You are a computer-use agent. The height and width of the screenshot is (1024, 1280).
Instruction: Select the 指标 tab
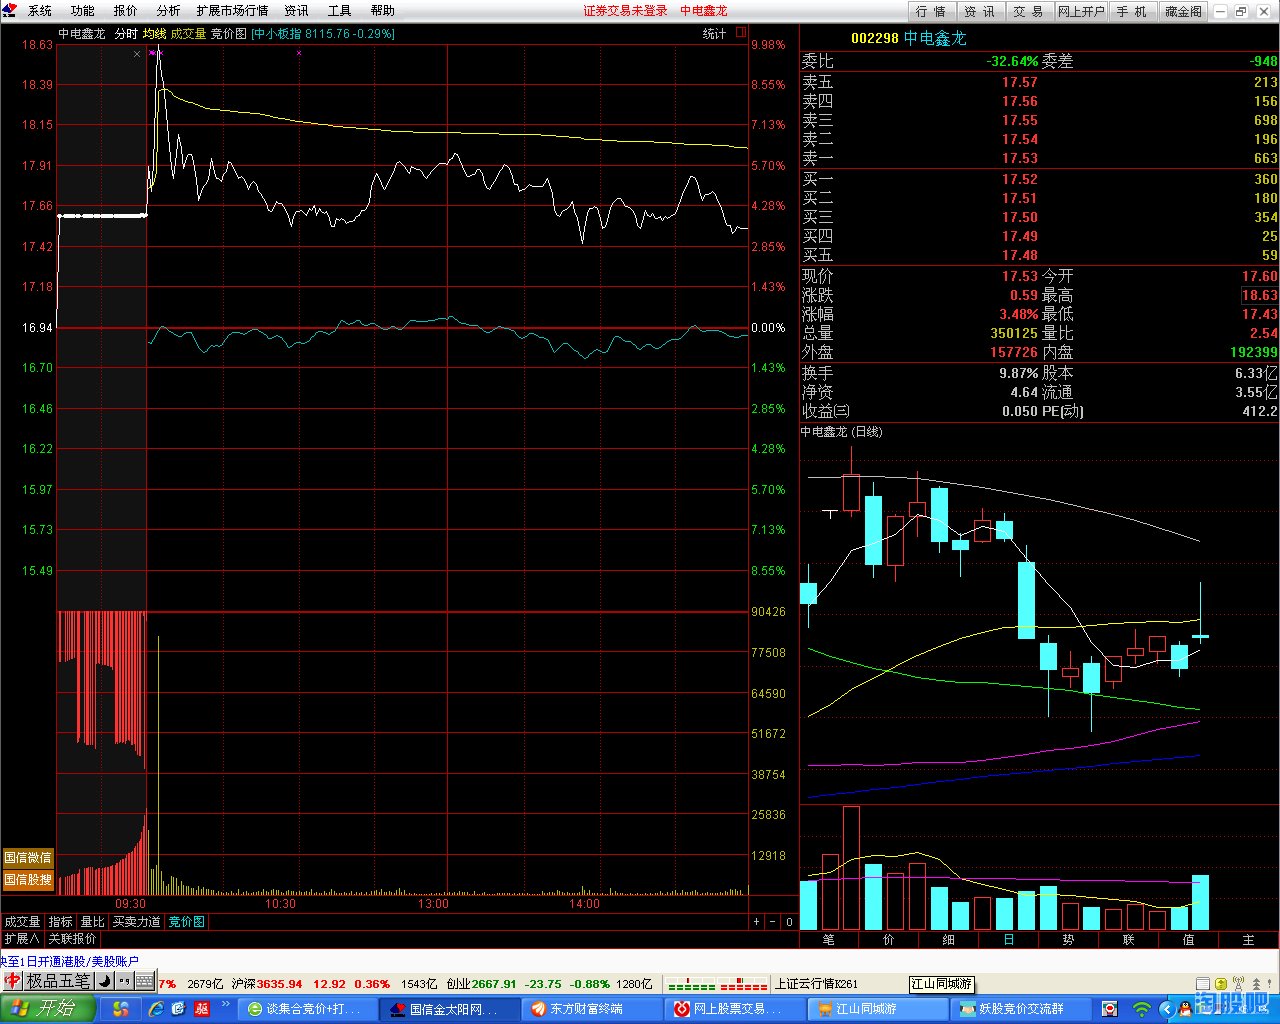61,922
